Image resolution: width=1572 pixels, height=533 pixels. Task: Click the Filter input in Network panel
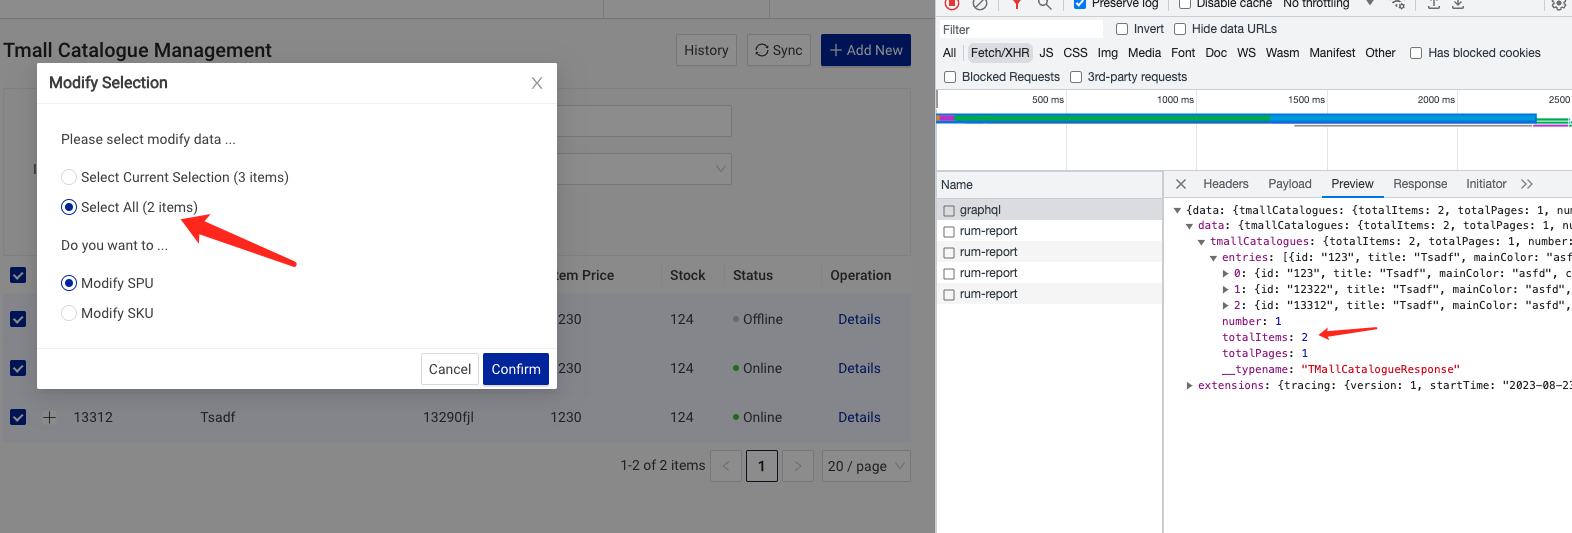(x=1021, y=29)
